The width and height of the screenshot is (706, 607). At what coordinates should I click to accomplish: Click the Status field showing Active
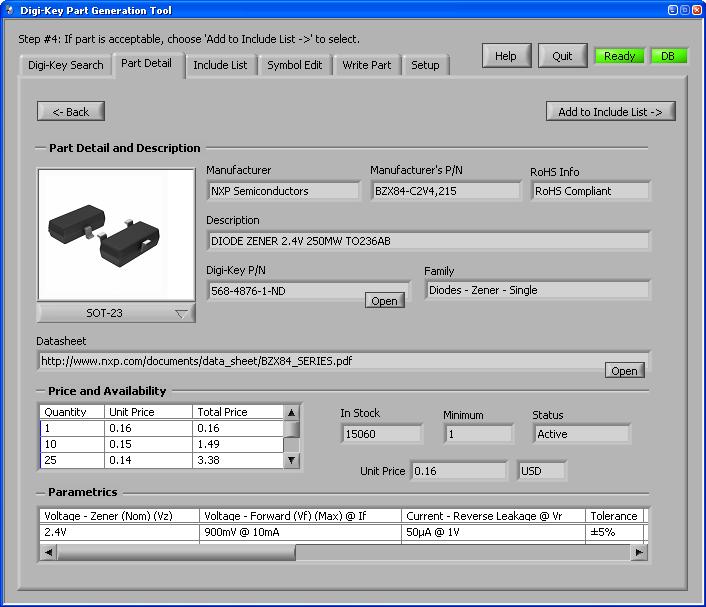point(581,434)
